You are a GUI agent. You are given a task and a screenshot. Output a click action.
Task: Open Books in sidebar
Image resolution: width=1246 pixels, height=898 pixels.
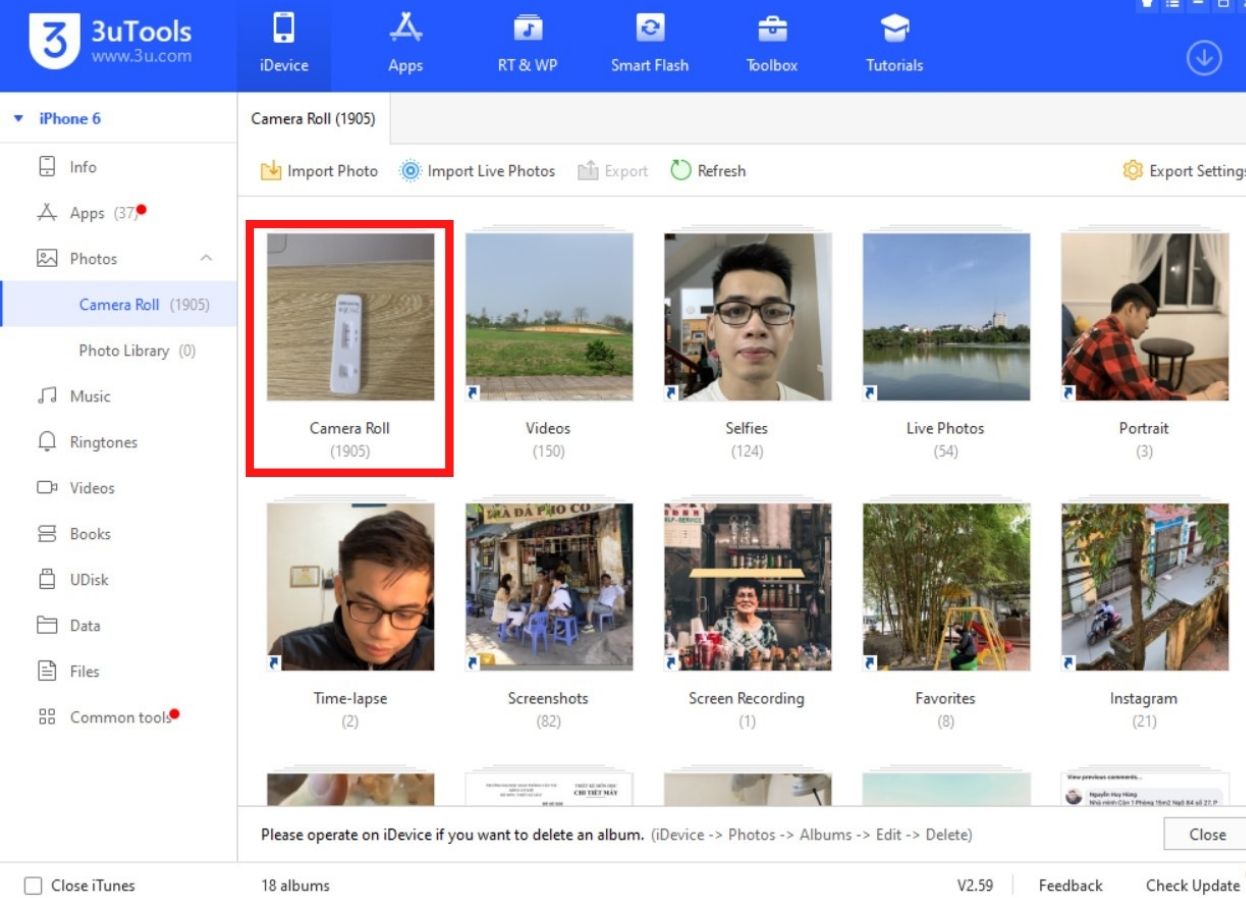118,534
